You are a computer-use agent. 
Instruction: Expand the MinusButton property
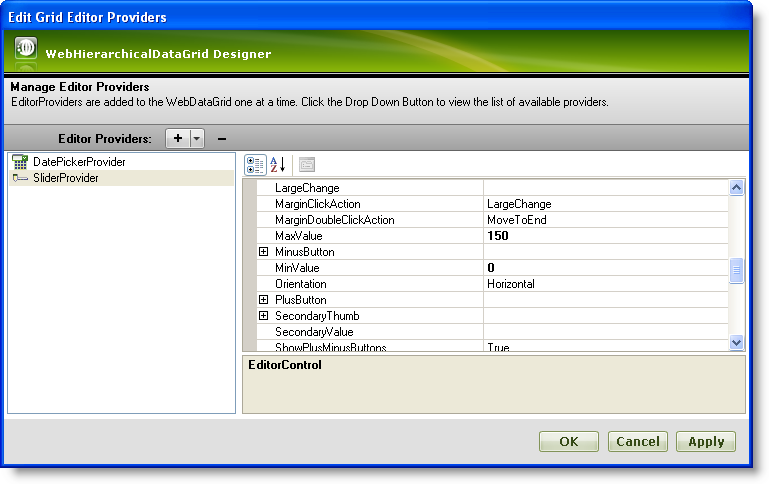(x=263, y=252)
